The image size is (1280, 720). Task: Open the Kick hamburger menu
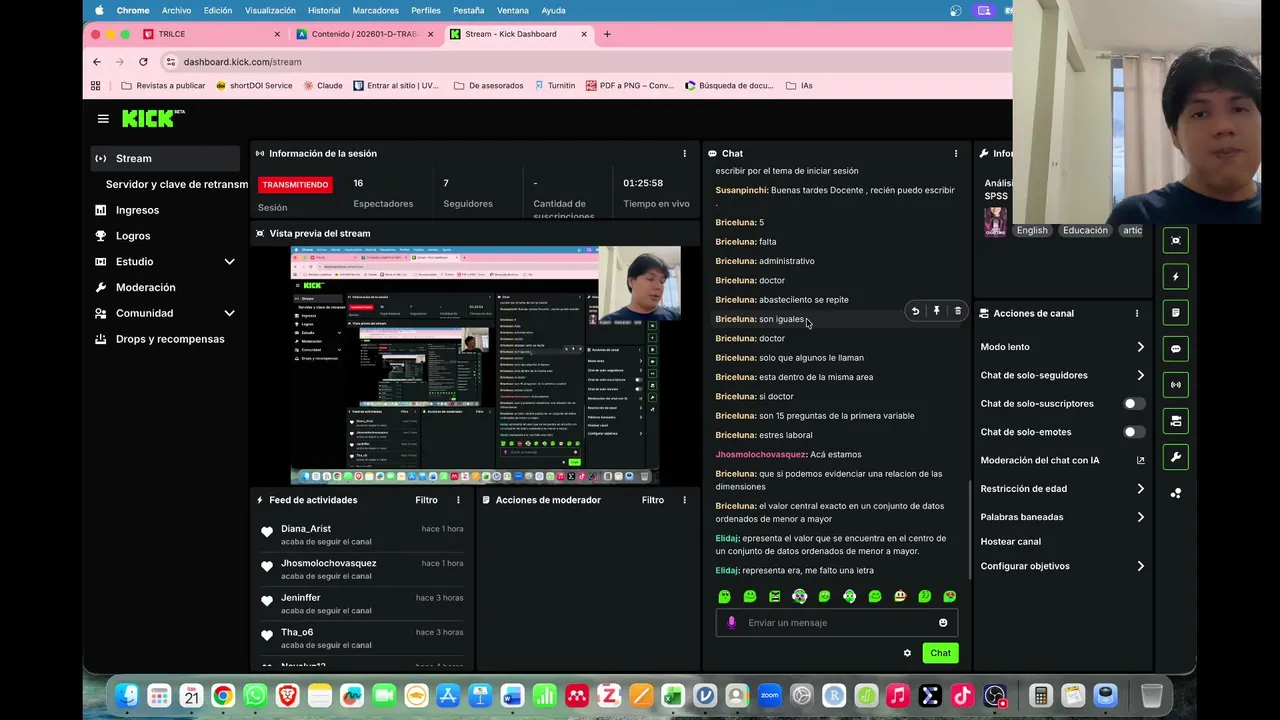tap(103, 119)
